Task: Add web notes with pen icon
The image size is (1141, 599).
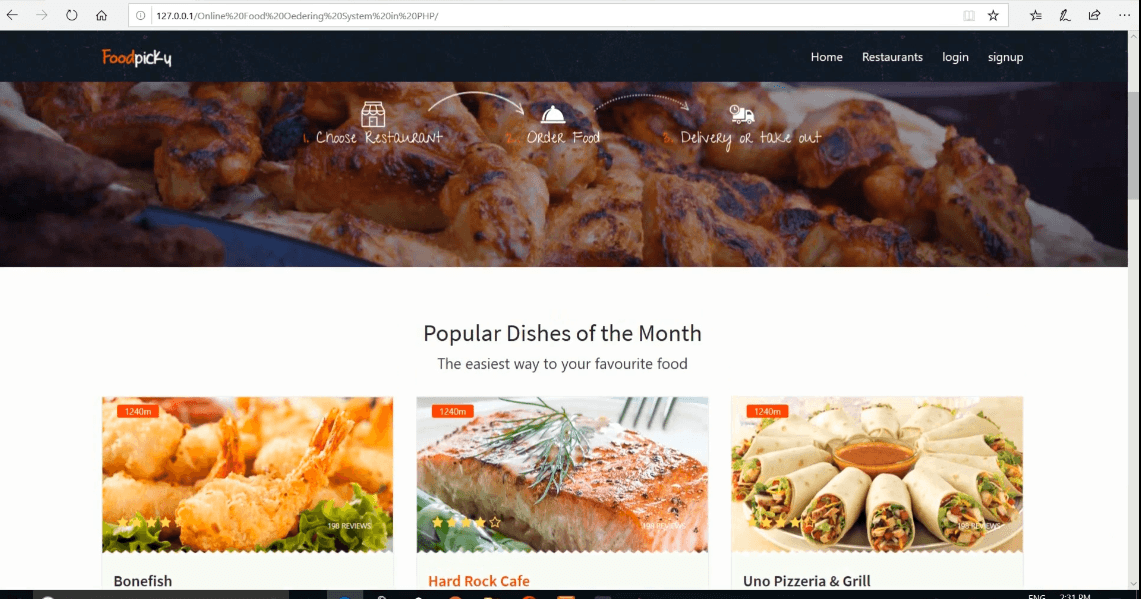Action: click(1065, 15)
